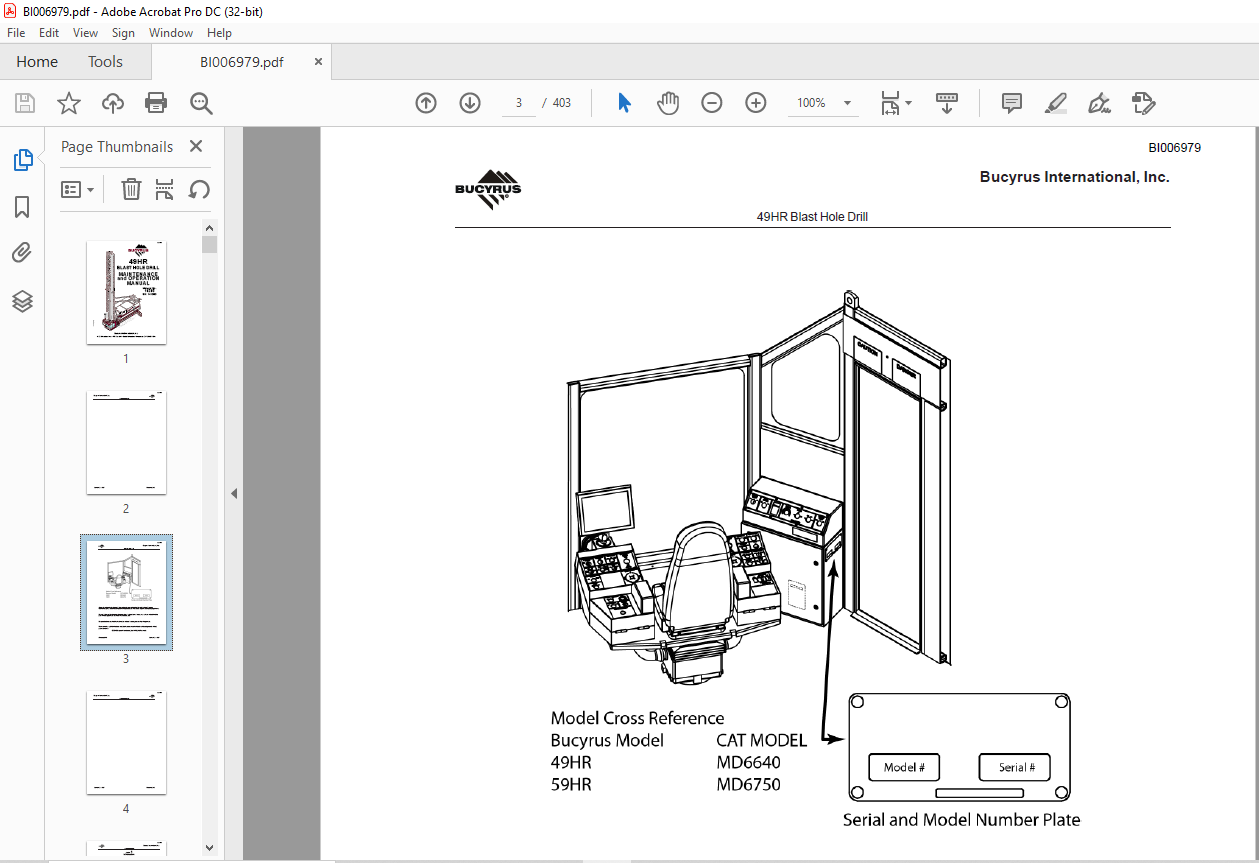
Task: Collapse the navigation pane with the arrow
Action: tap(234, 494)
